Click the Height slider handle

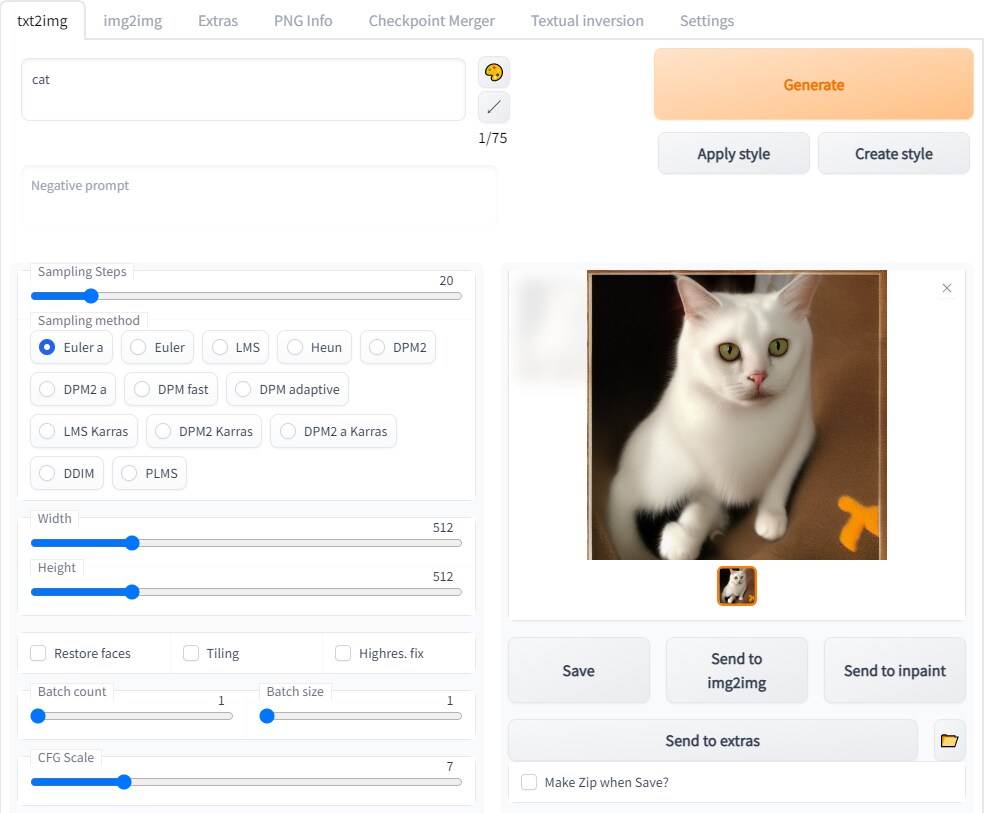pyautogui.click(x=132, y=591)
